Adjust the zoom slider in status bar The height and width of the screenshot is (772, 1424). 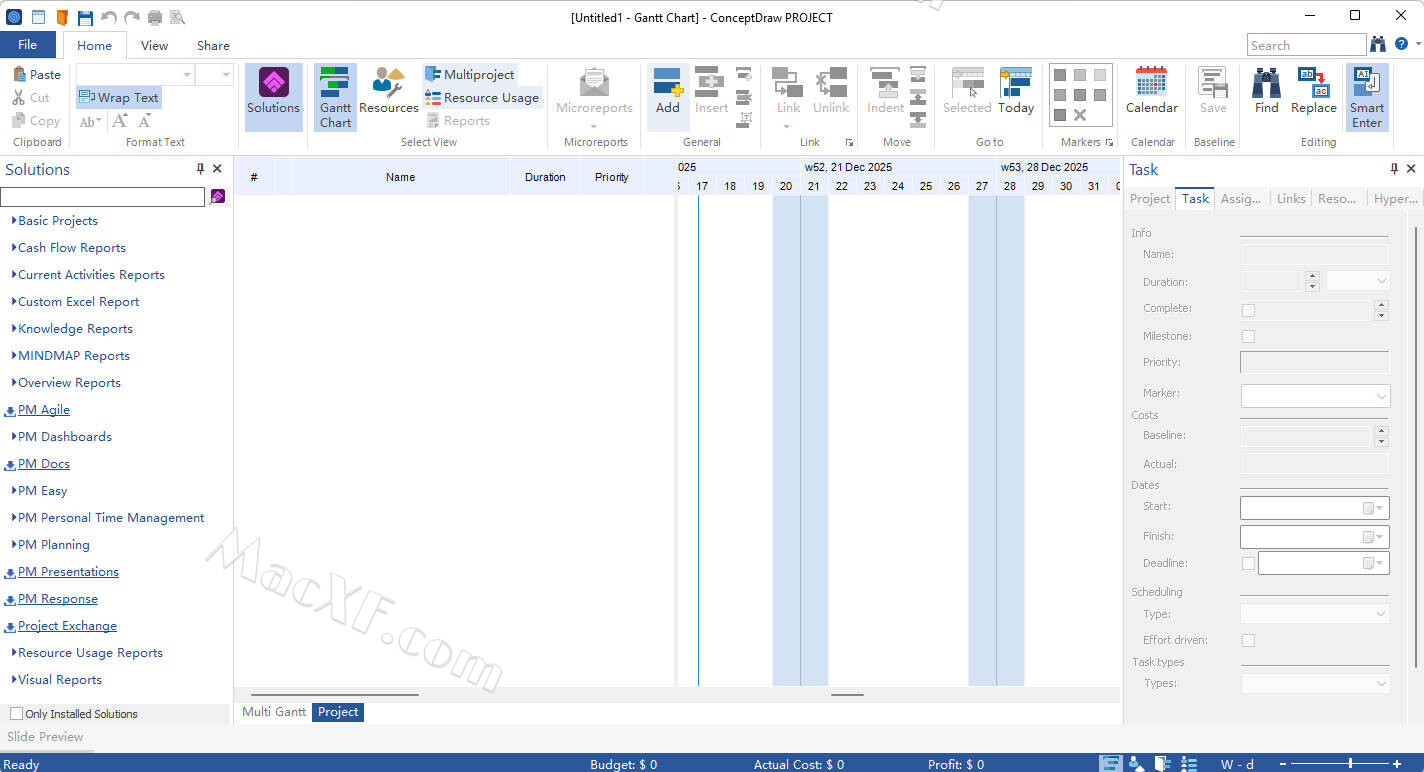pyautogui.click(x=1349, y=764)
